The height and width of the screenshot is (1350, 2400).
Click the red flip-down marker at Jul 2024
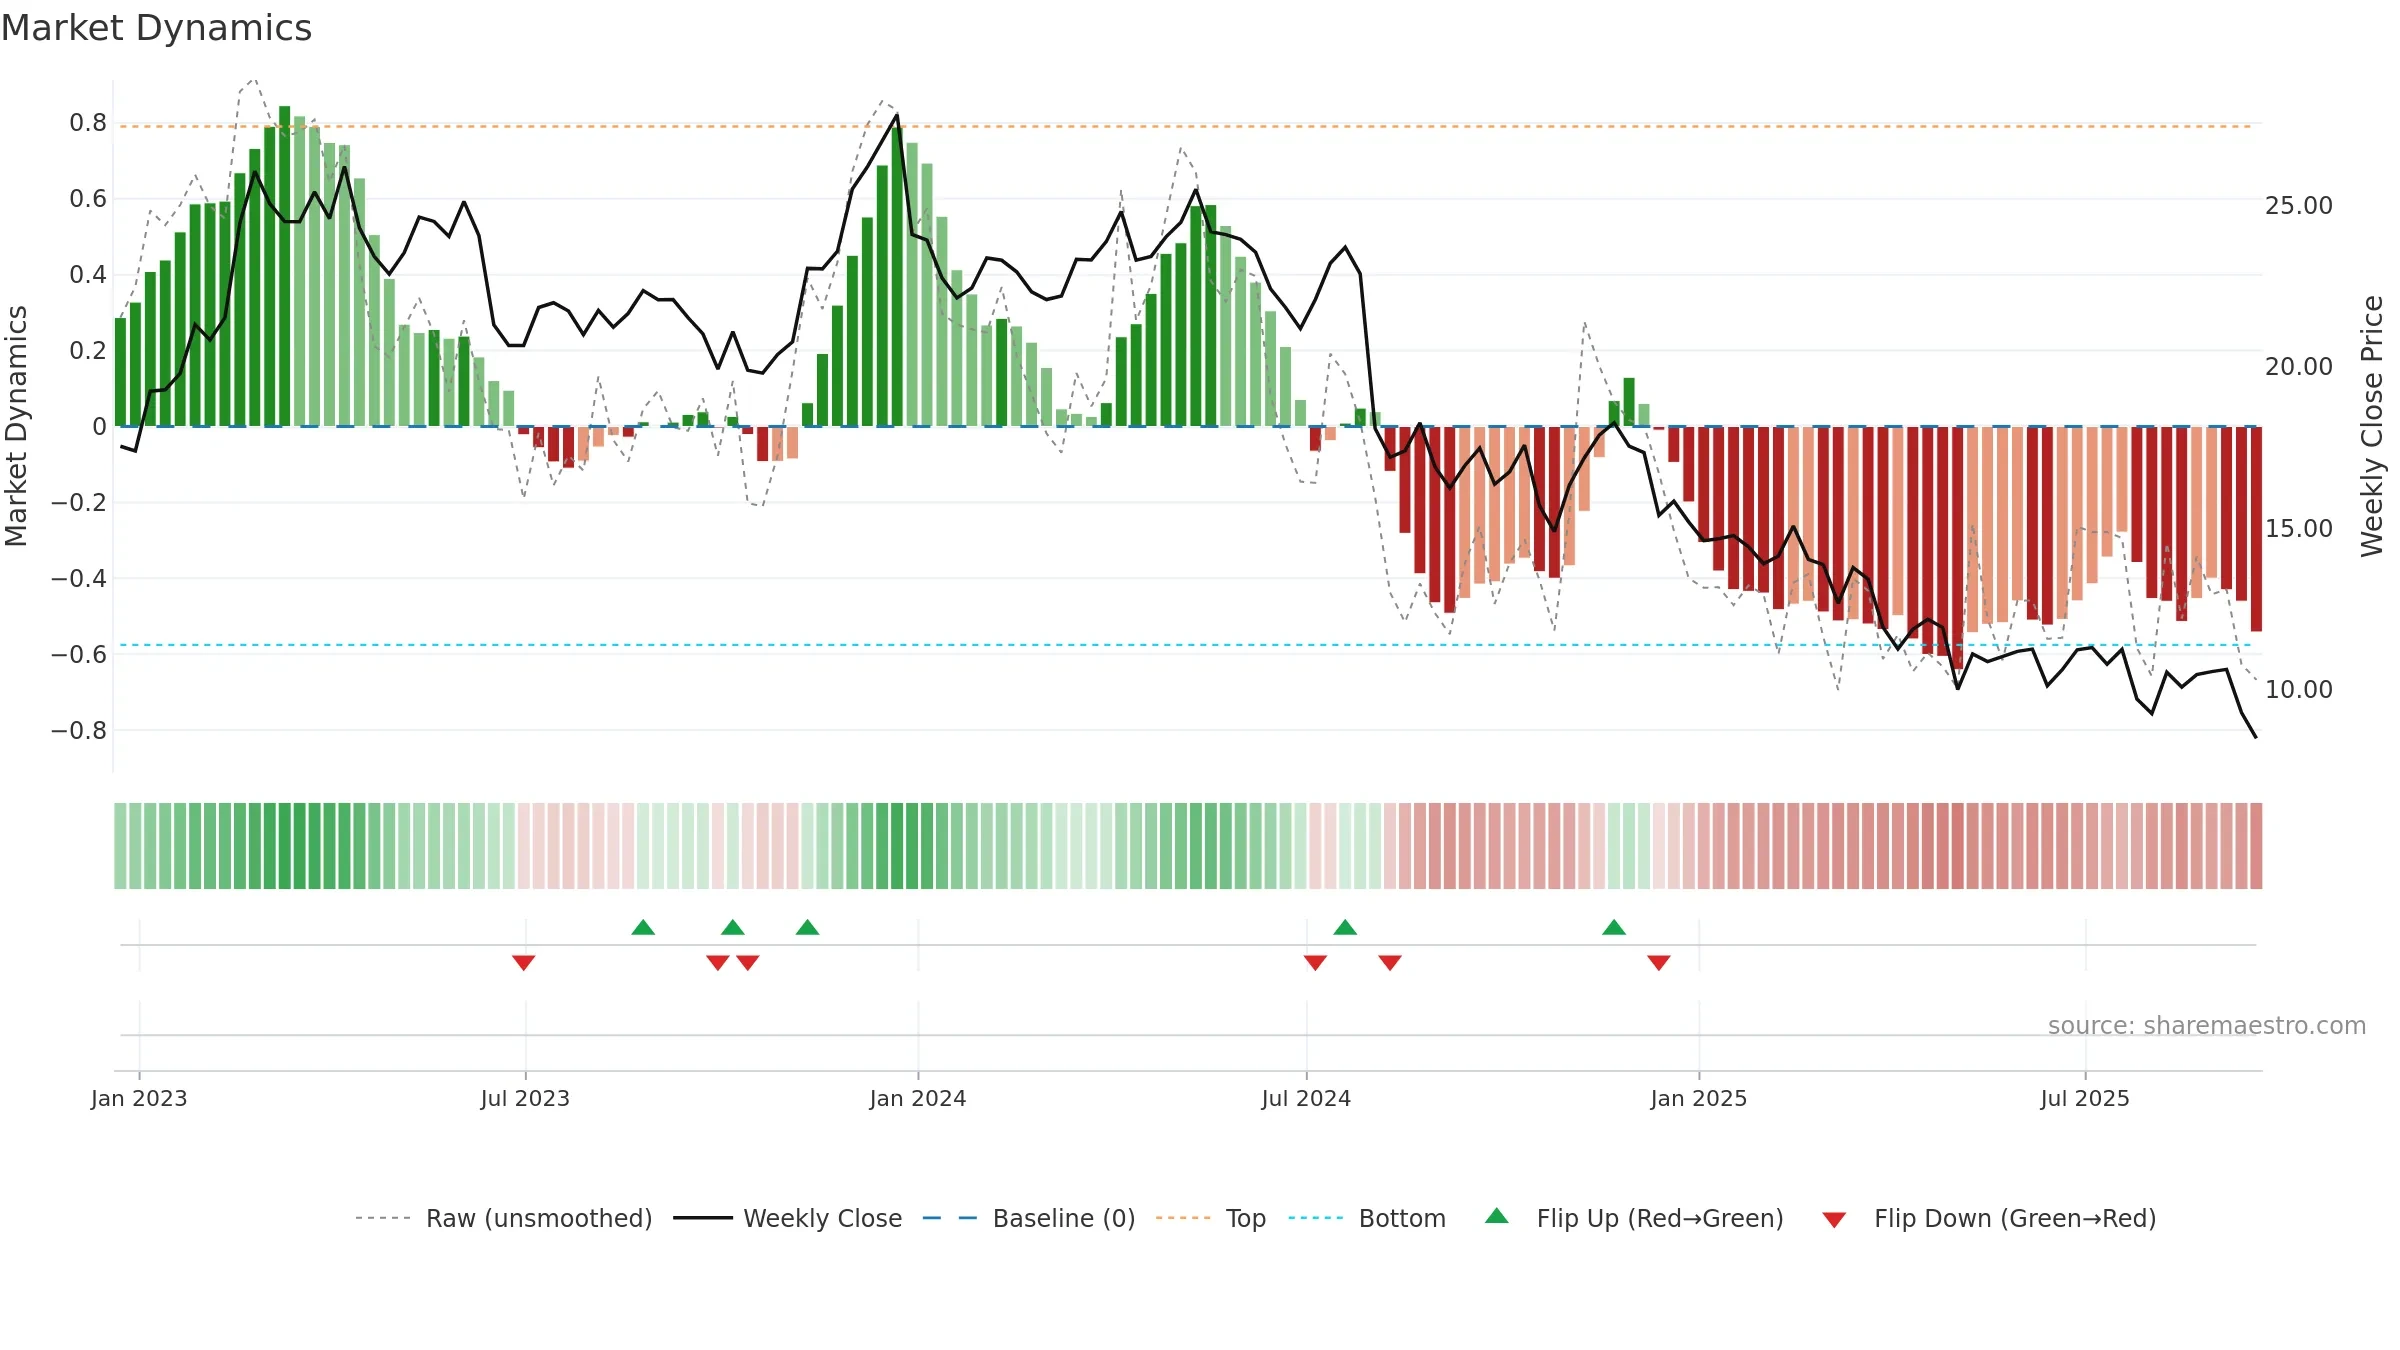(1315, 962)
